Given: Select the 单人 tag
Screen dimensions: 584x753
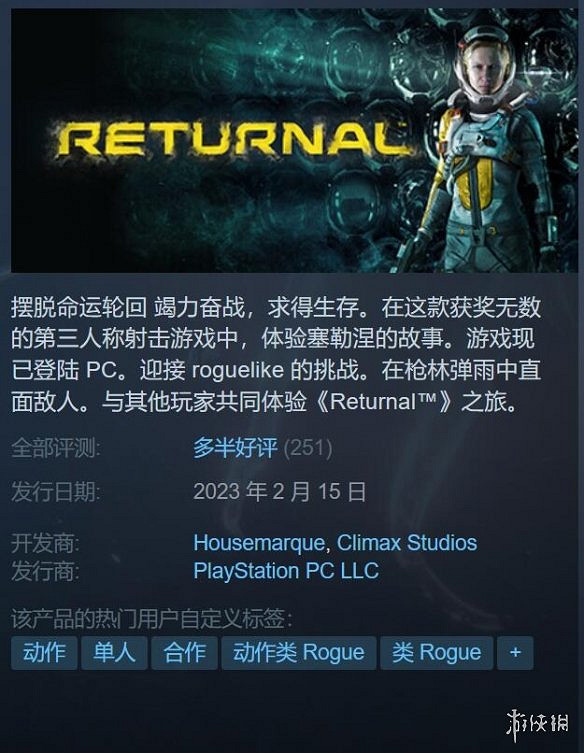Looking at the screenshot, I should [114, 653].
